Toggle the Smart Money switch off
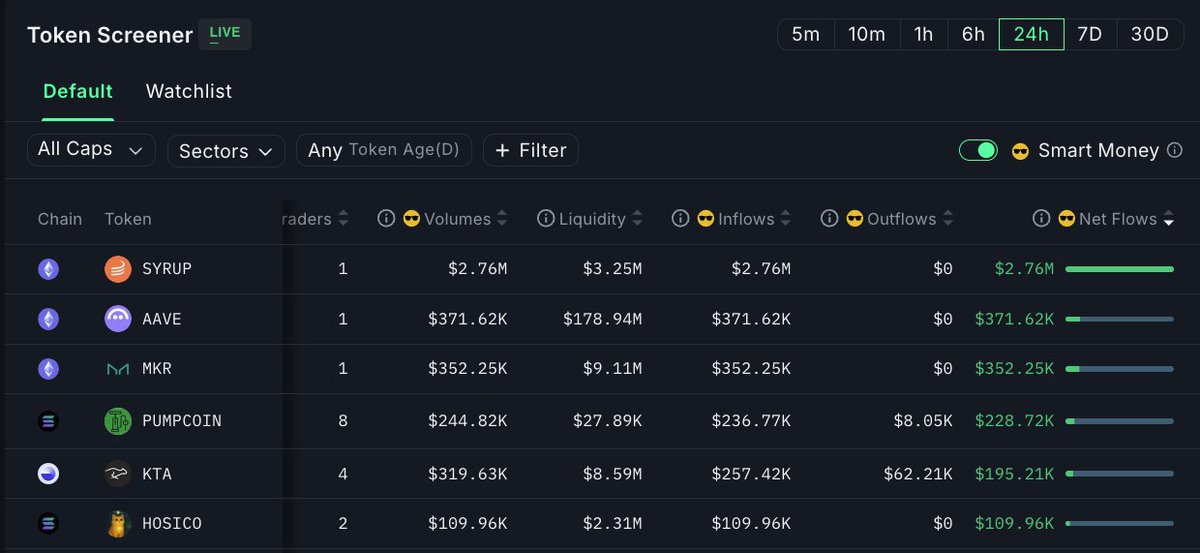 pos(978,150)
